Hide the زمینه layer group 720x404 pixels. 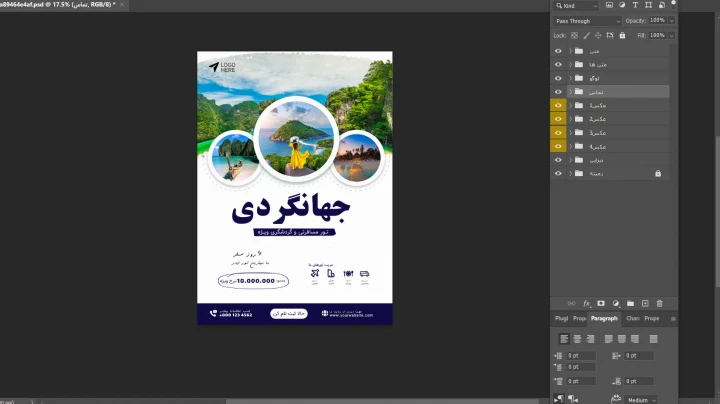[558, 174]
